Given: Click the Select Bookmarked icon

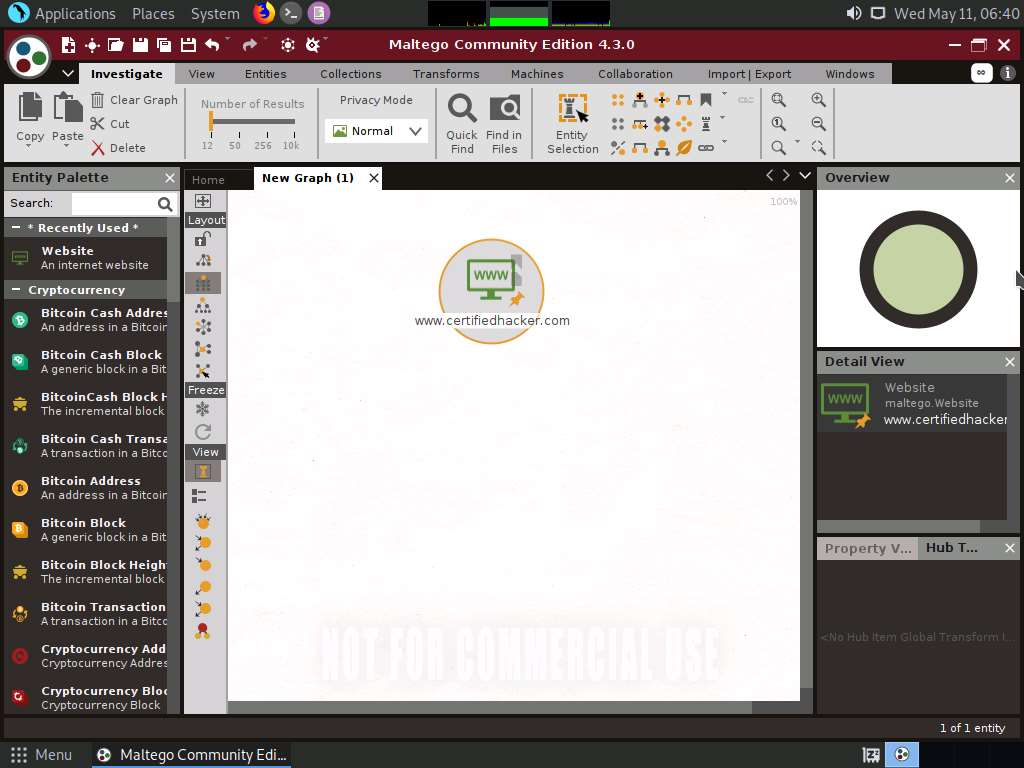Looking at the screenshot, I should (x=706, y=99).
